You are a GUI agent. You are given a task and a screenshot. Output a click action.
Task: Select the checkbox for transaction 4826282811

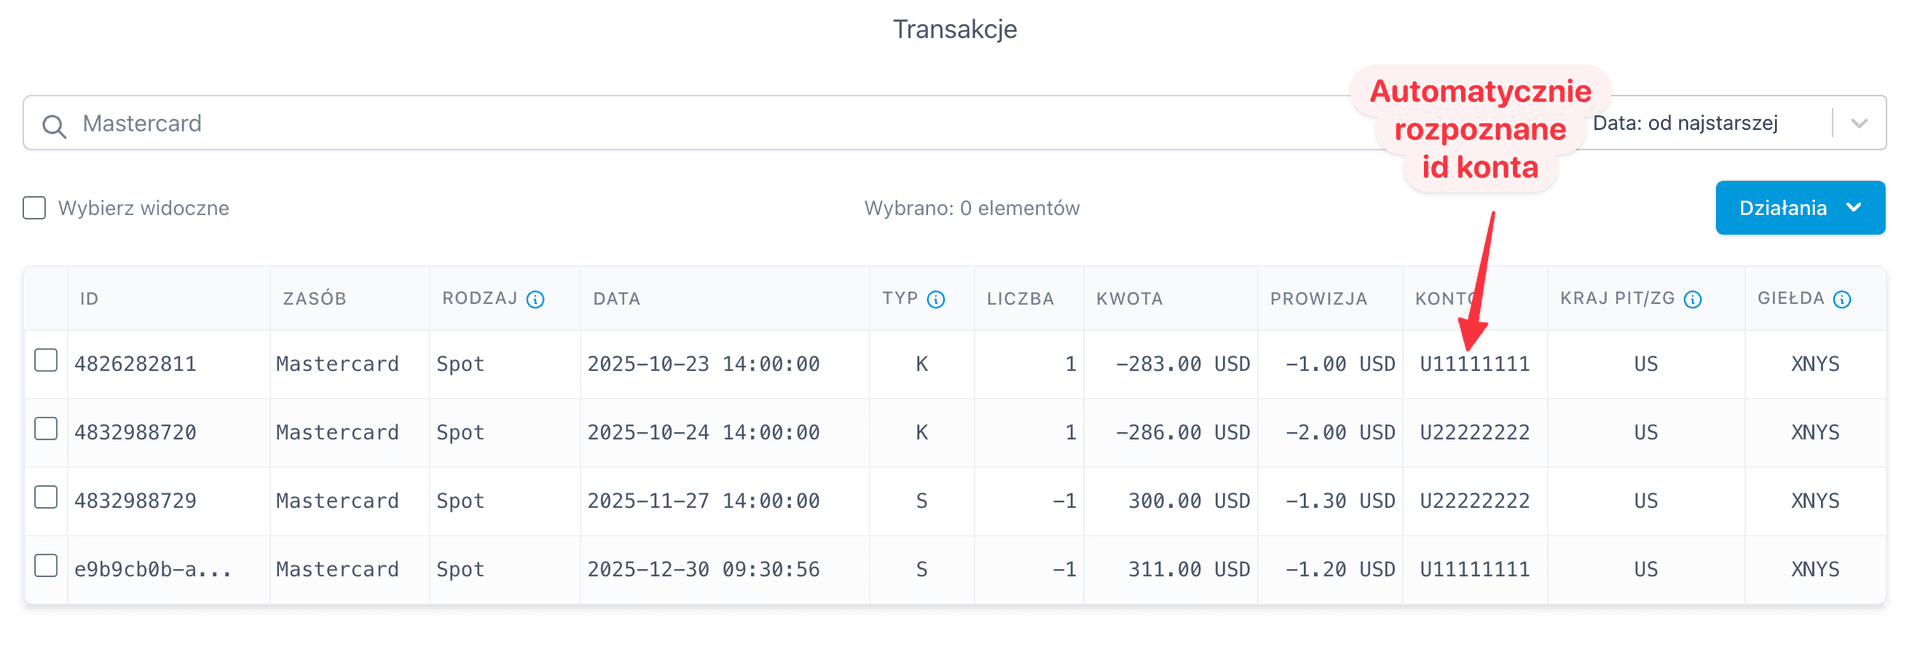[46, 363]
